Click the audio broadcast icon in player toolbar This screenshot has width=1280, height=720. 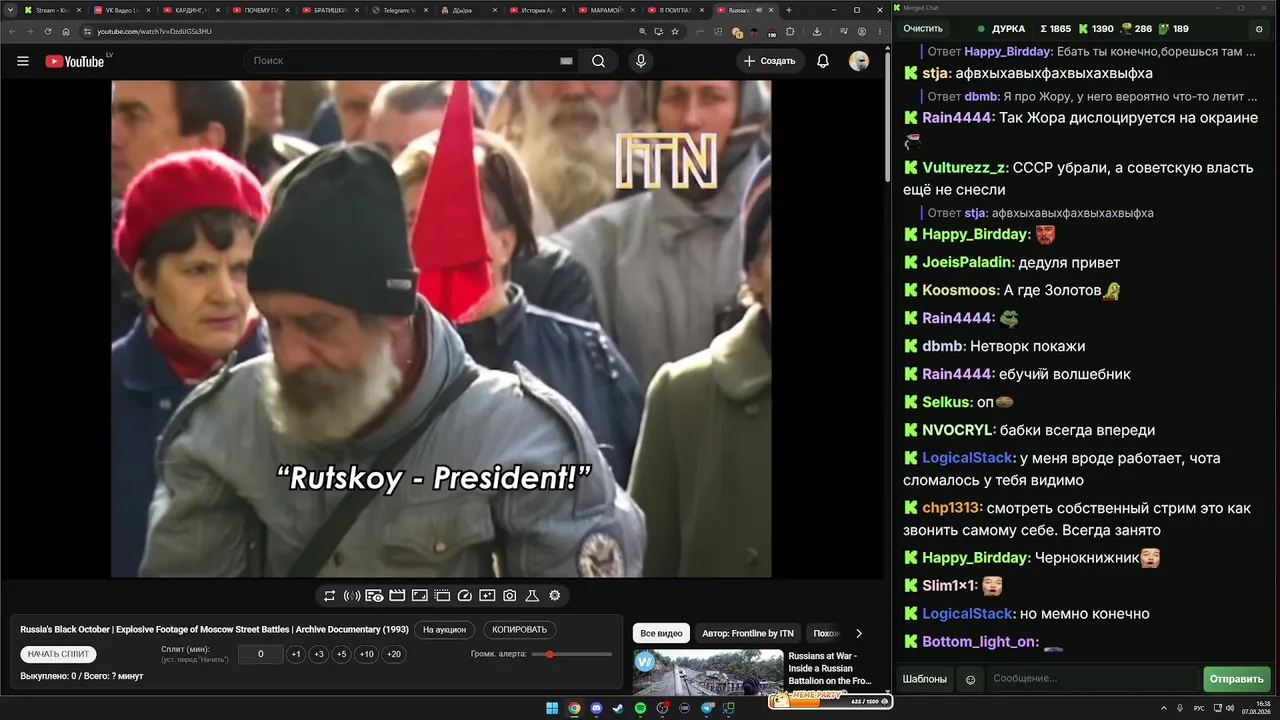(352, 596)
